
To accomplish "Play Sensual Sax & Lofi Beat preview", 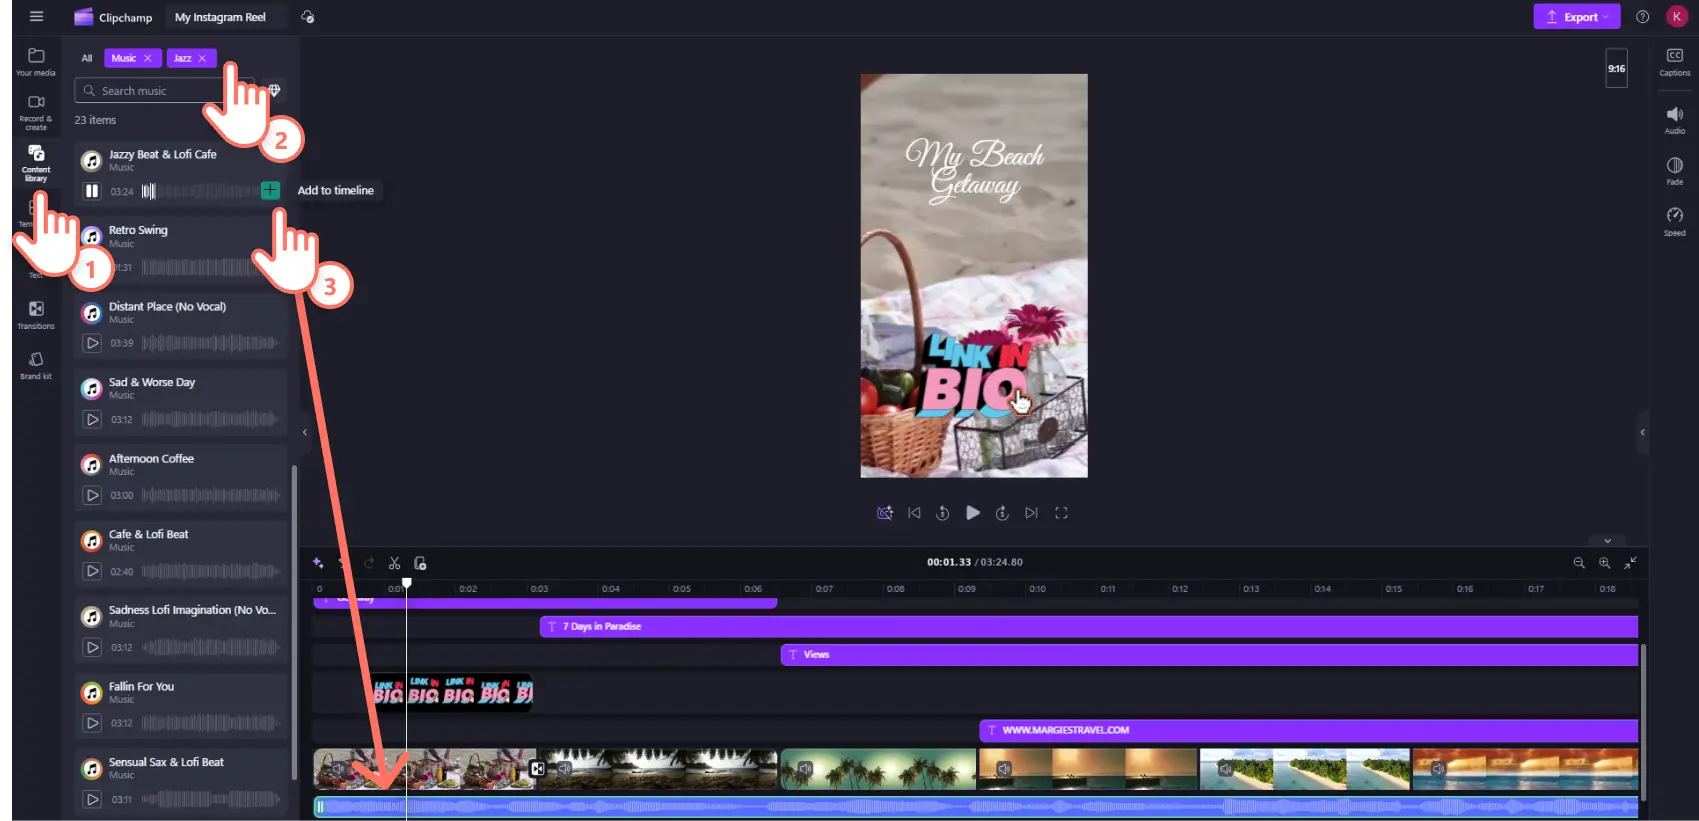I will tap(92, 799).
